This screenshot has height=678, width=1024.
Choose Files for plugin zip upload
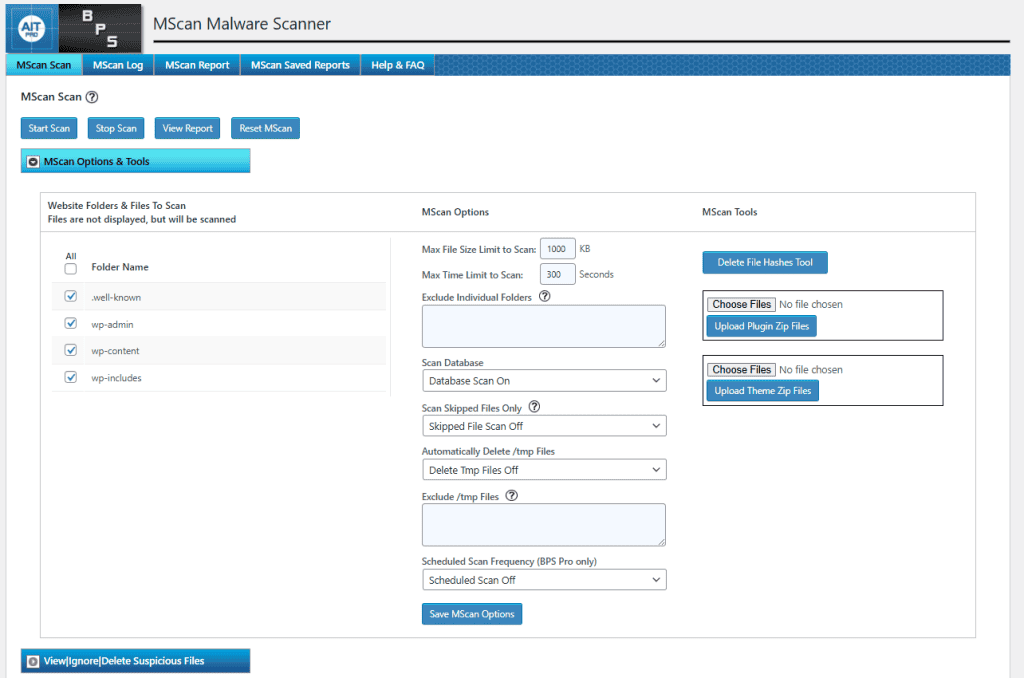click(x=741, y=304)
